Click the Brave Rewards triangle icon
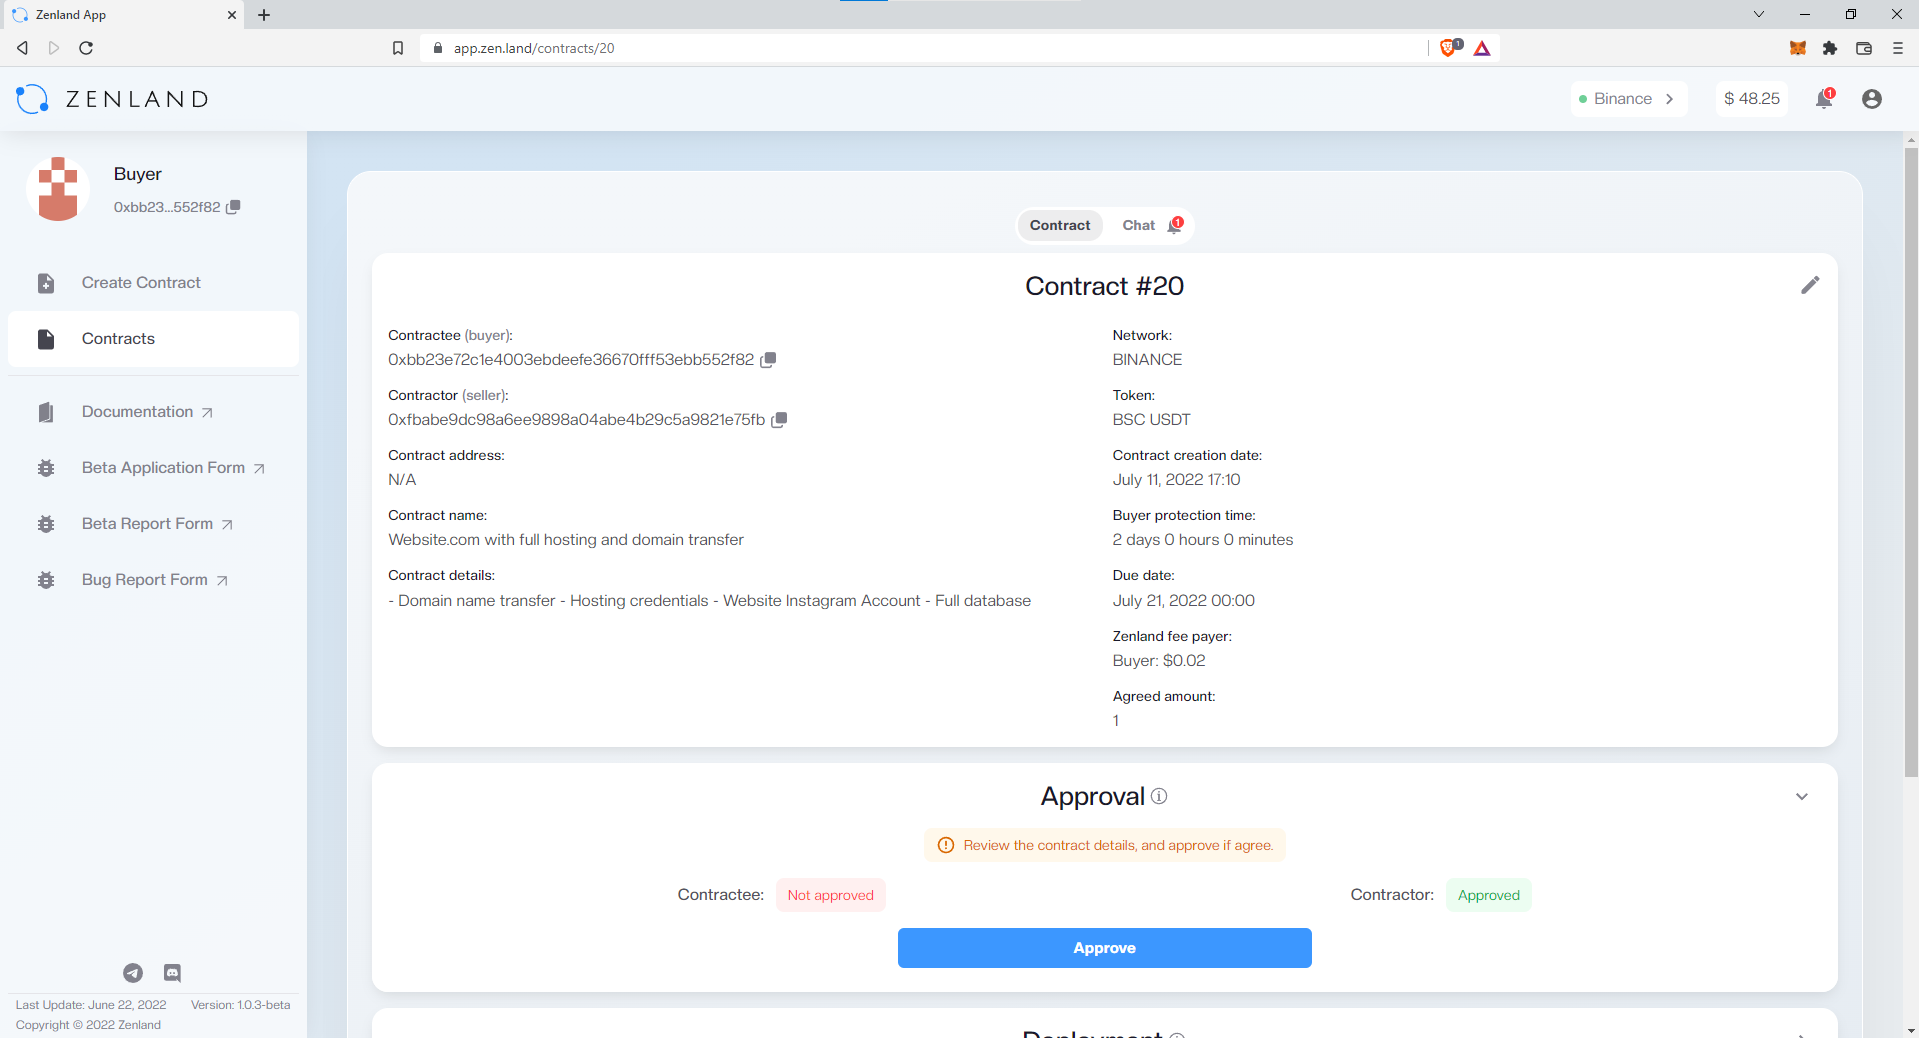This screenshot has height=1038, width=1919. point(1482,48)
